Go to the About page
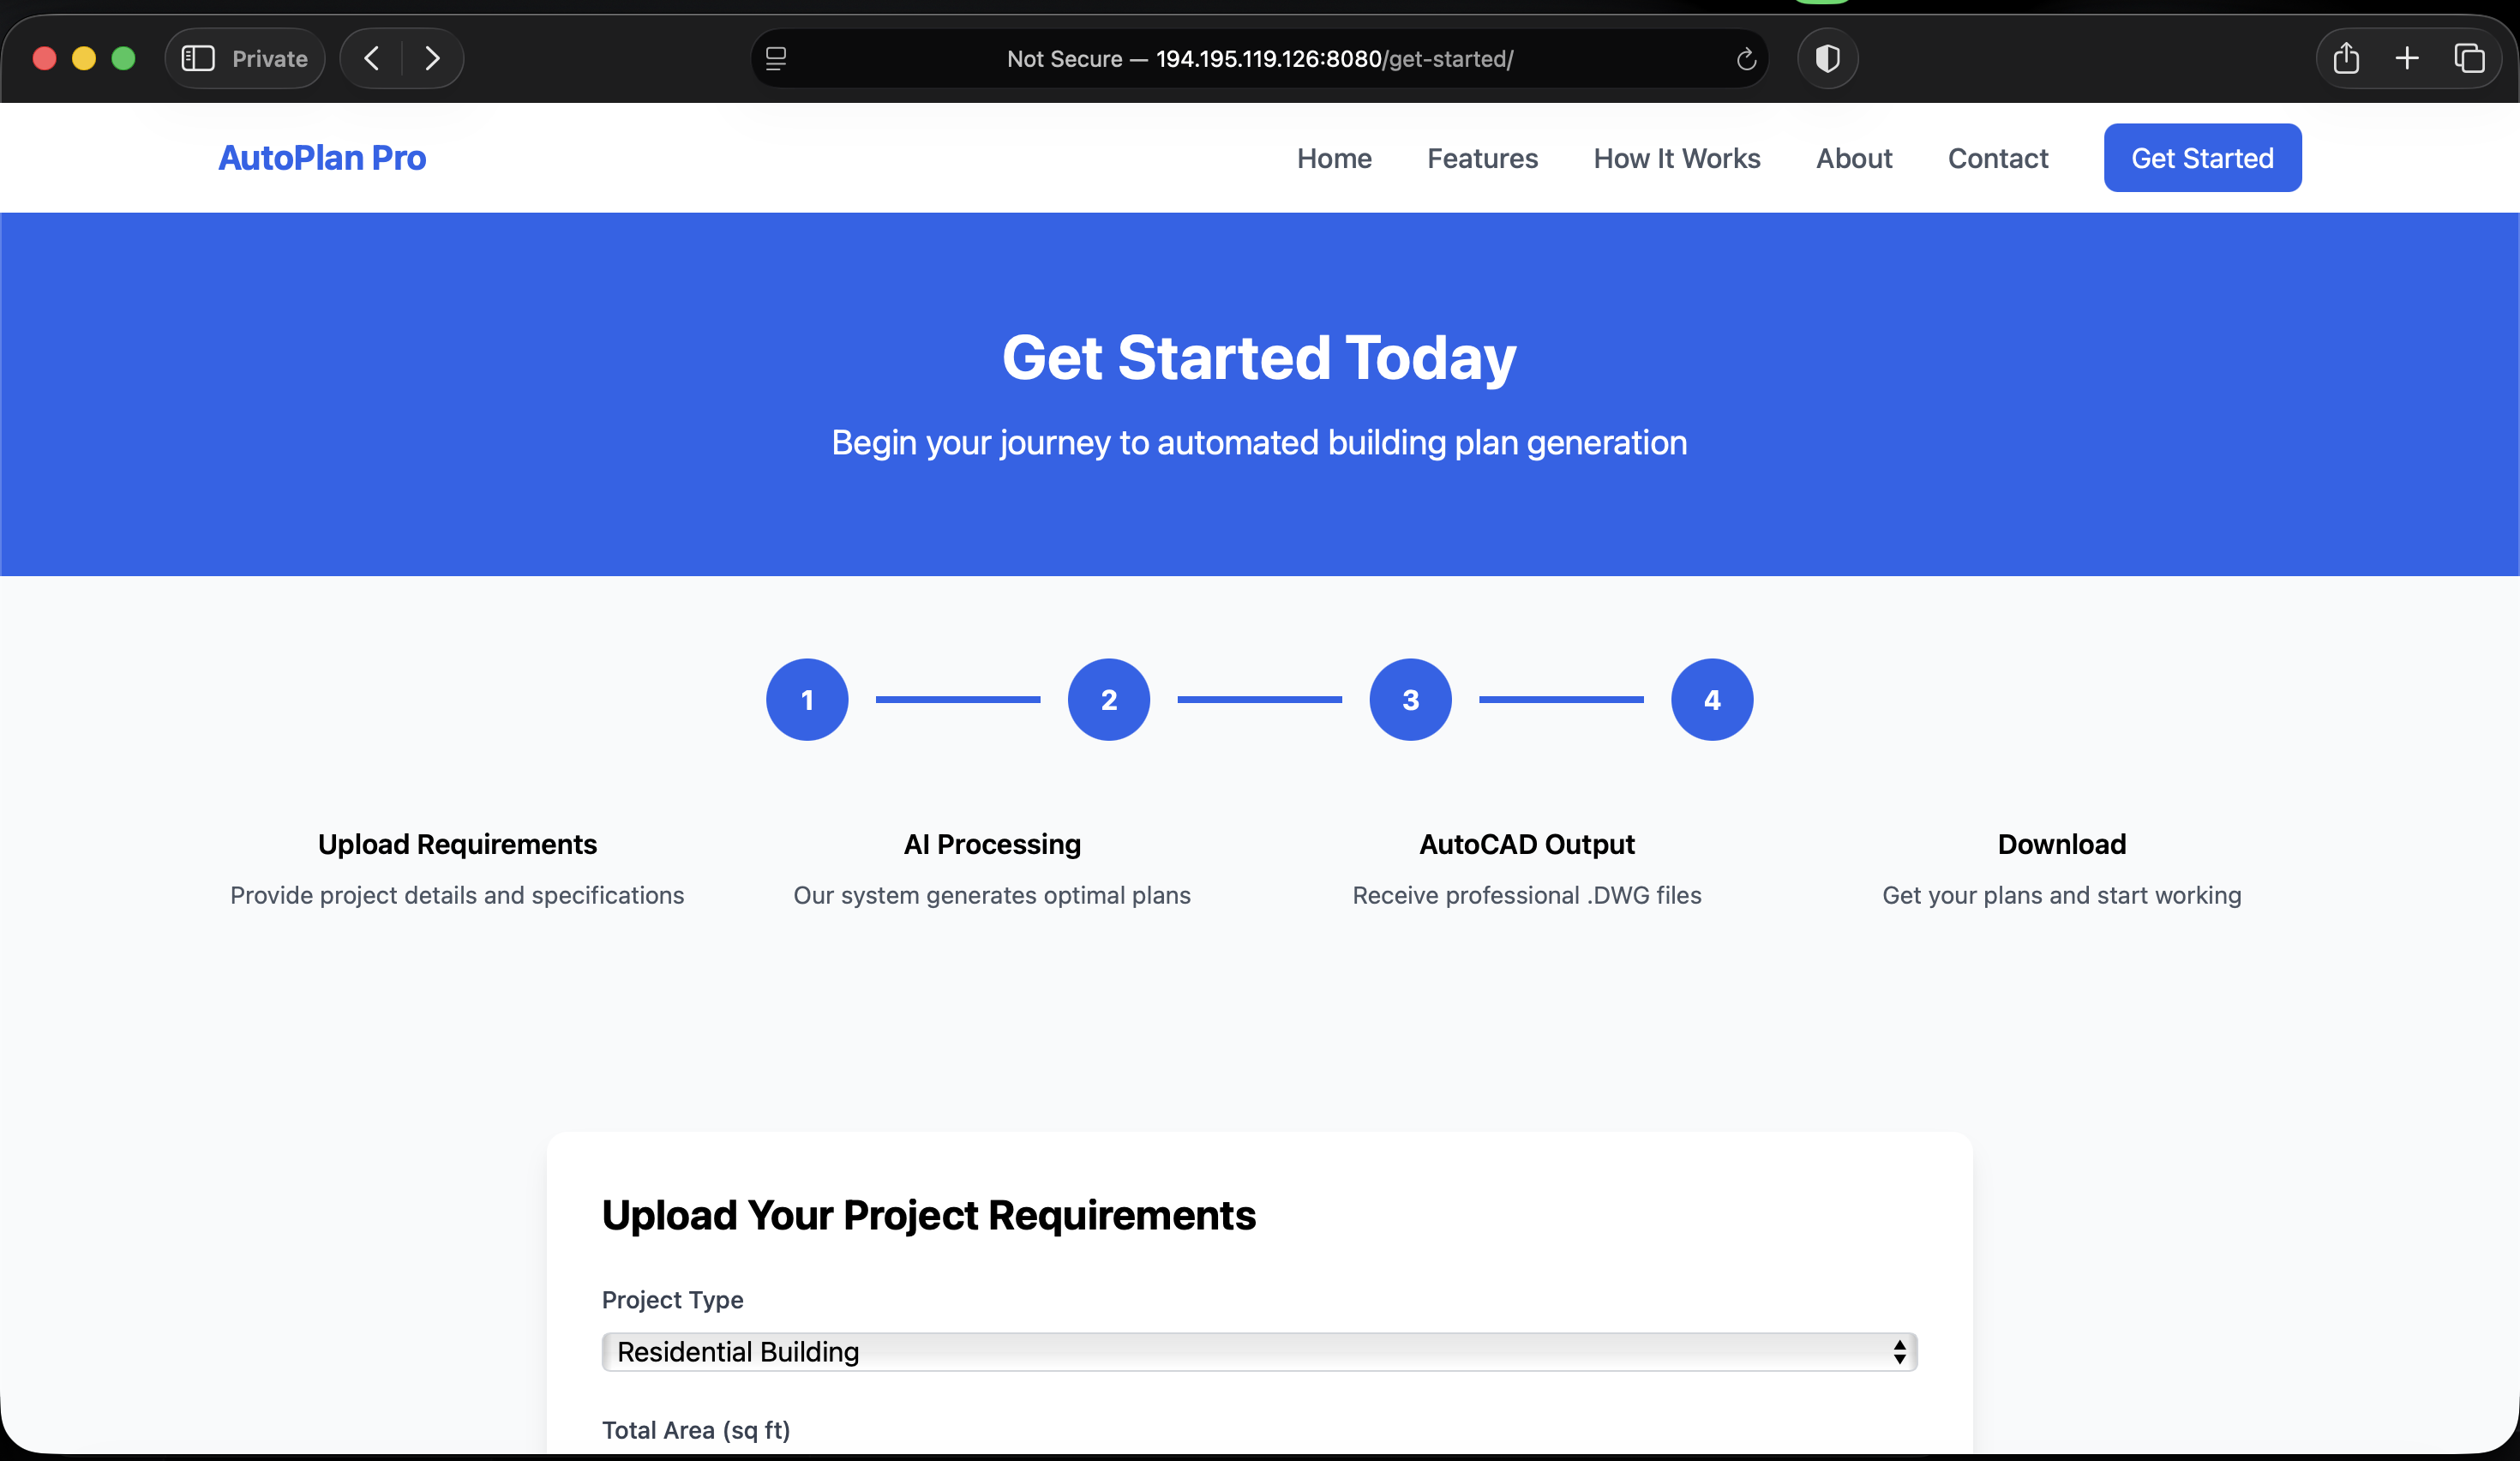 click(1854, 158)
